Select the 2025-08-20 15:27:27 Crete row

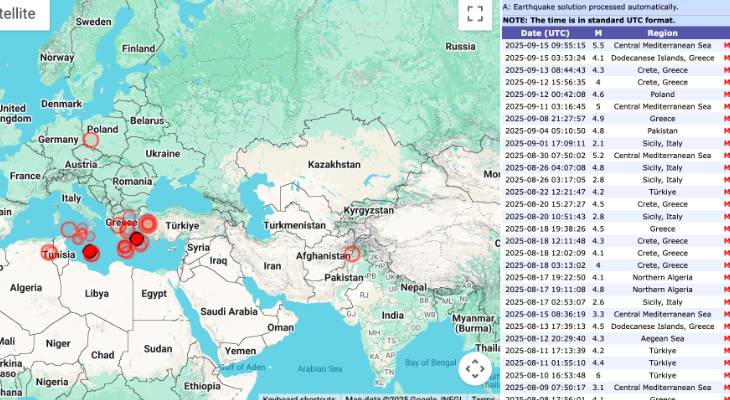pos(616,204)
